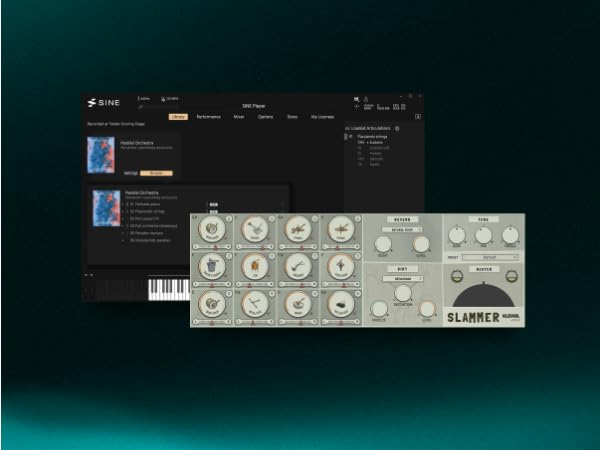
Task: Click the SINE logo
Action: click(x=104, y=103)
